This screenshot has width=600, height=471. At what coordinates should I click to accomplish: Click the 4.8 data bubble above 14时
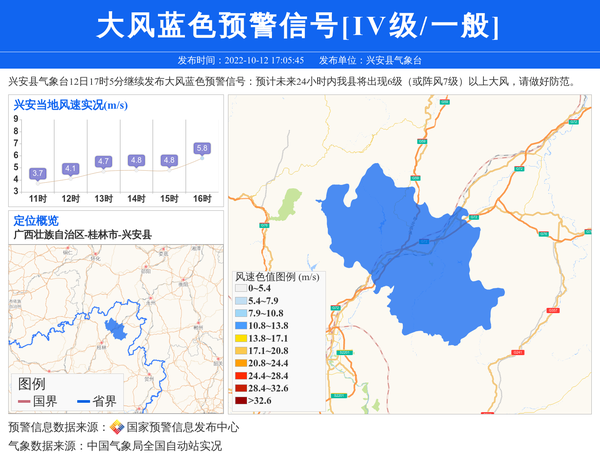tap(136, 160)
